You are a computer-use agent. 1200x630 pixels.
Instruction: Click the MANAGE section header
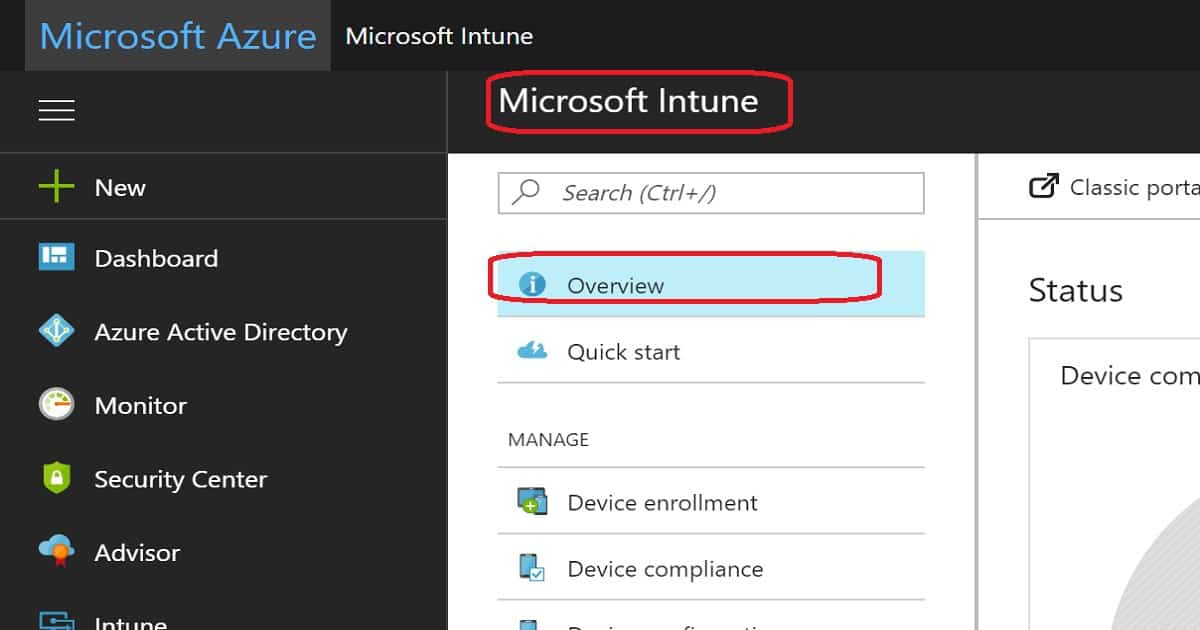pyautogui.click(x=548, y=440)
